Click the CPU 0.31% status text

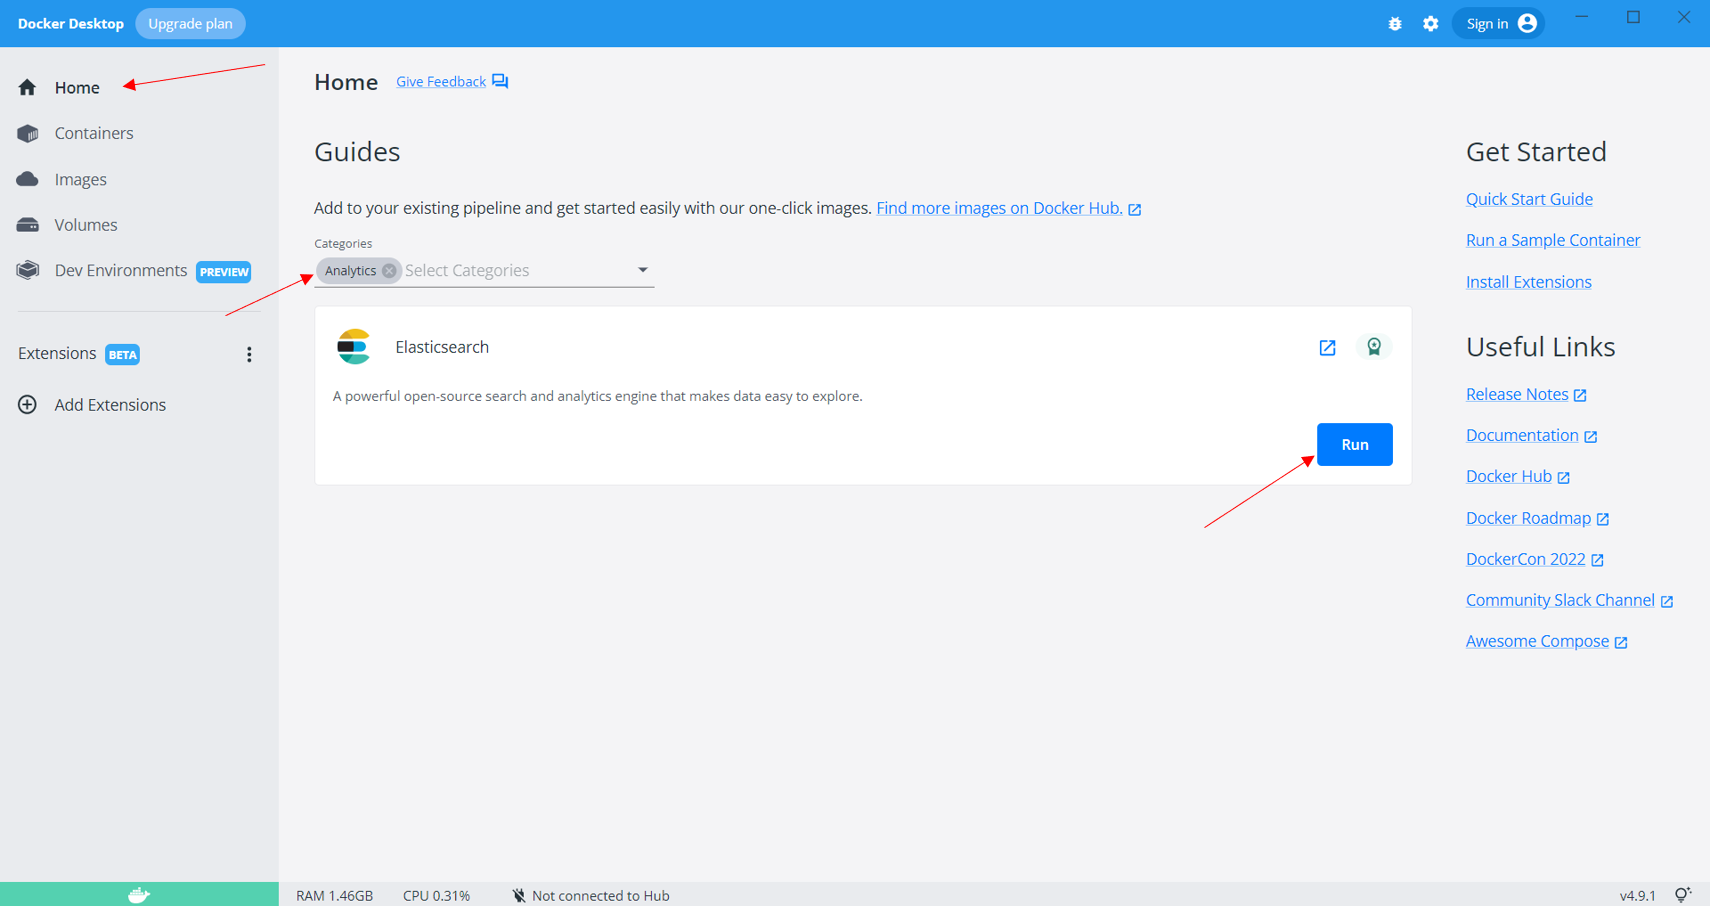point(436,896)
